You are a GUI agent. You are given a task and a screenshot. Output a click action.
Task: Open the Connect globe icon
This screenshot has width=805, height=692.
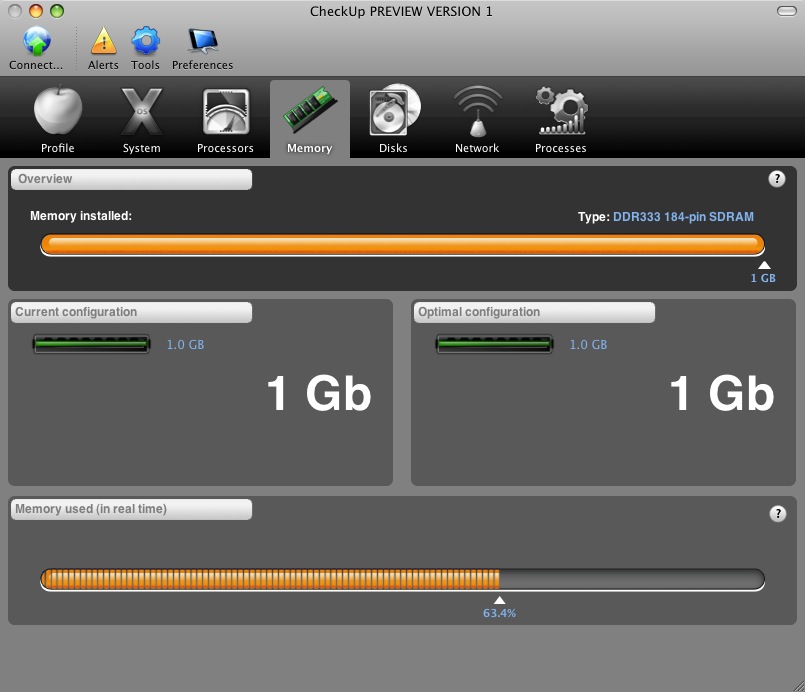pyautogui.click(x=36, y=41)
